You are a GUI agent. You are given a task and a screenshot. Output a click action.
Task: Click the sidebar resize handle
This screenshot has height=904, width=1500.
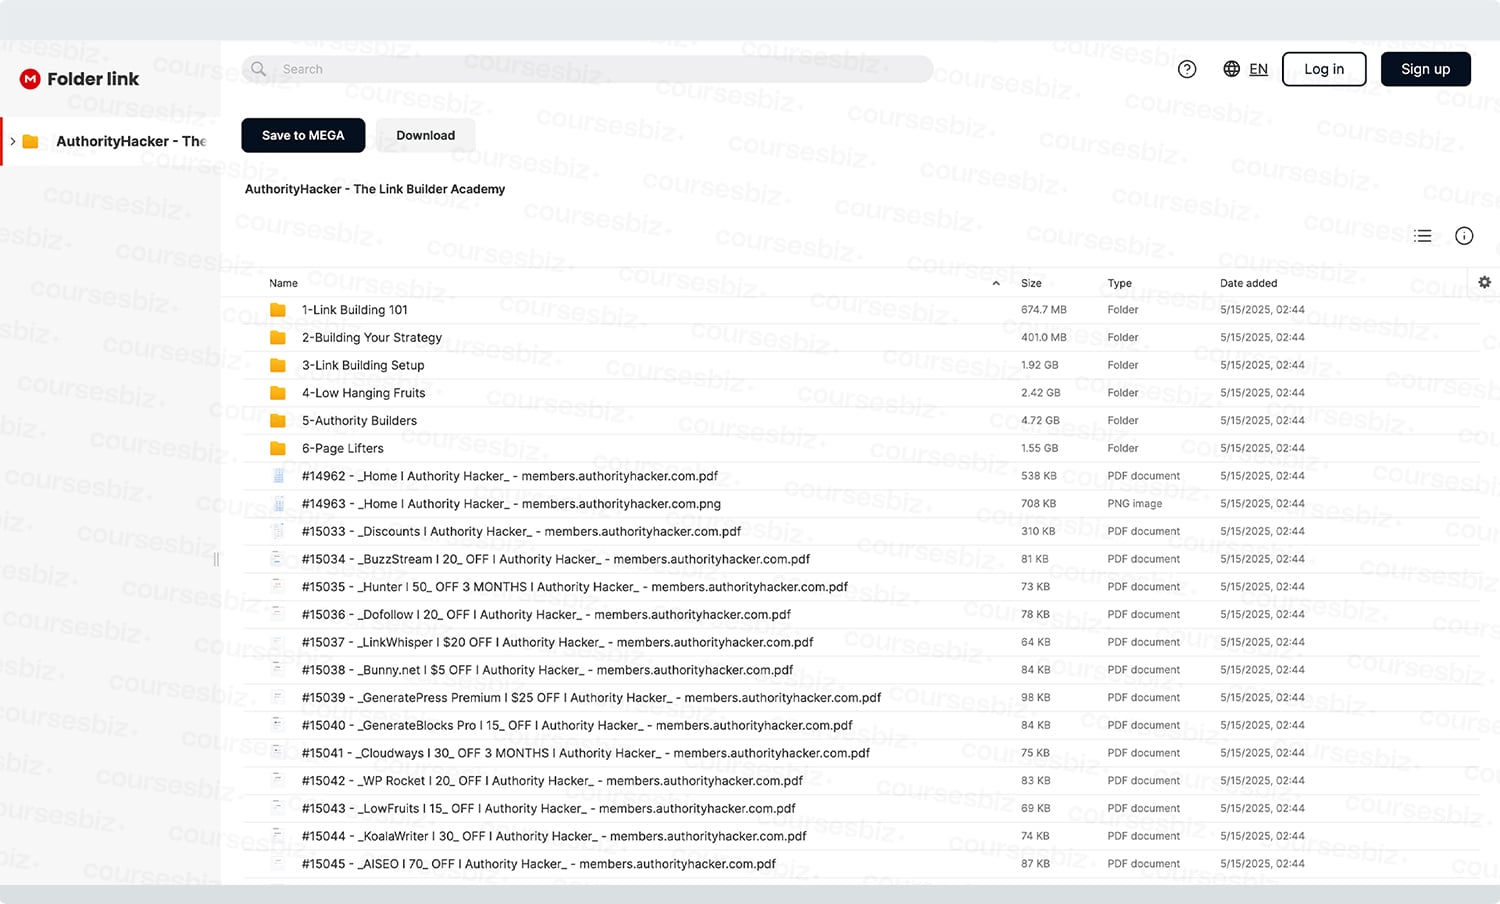click(216, 560)
